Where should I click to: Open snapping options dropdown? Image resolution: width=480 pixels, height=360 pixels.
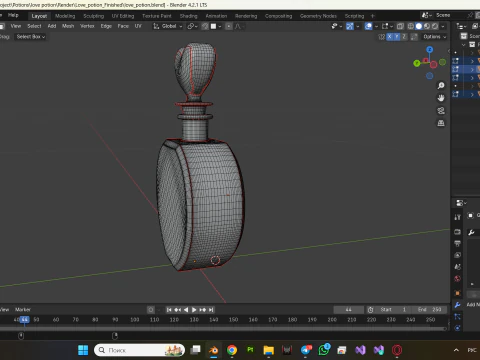click(216, 26)
